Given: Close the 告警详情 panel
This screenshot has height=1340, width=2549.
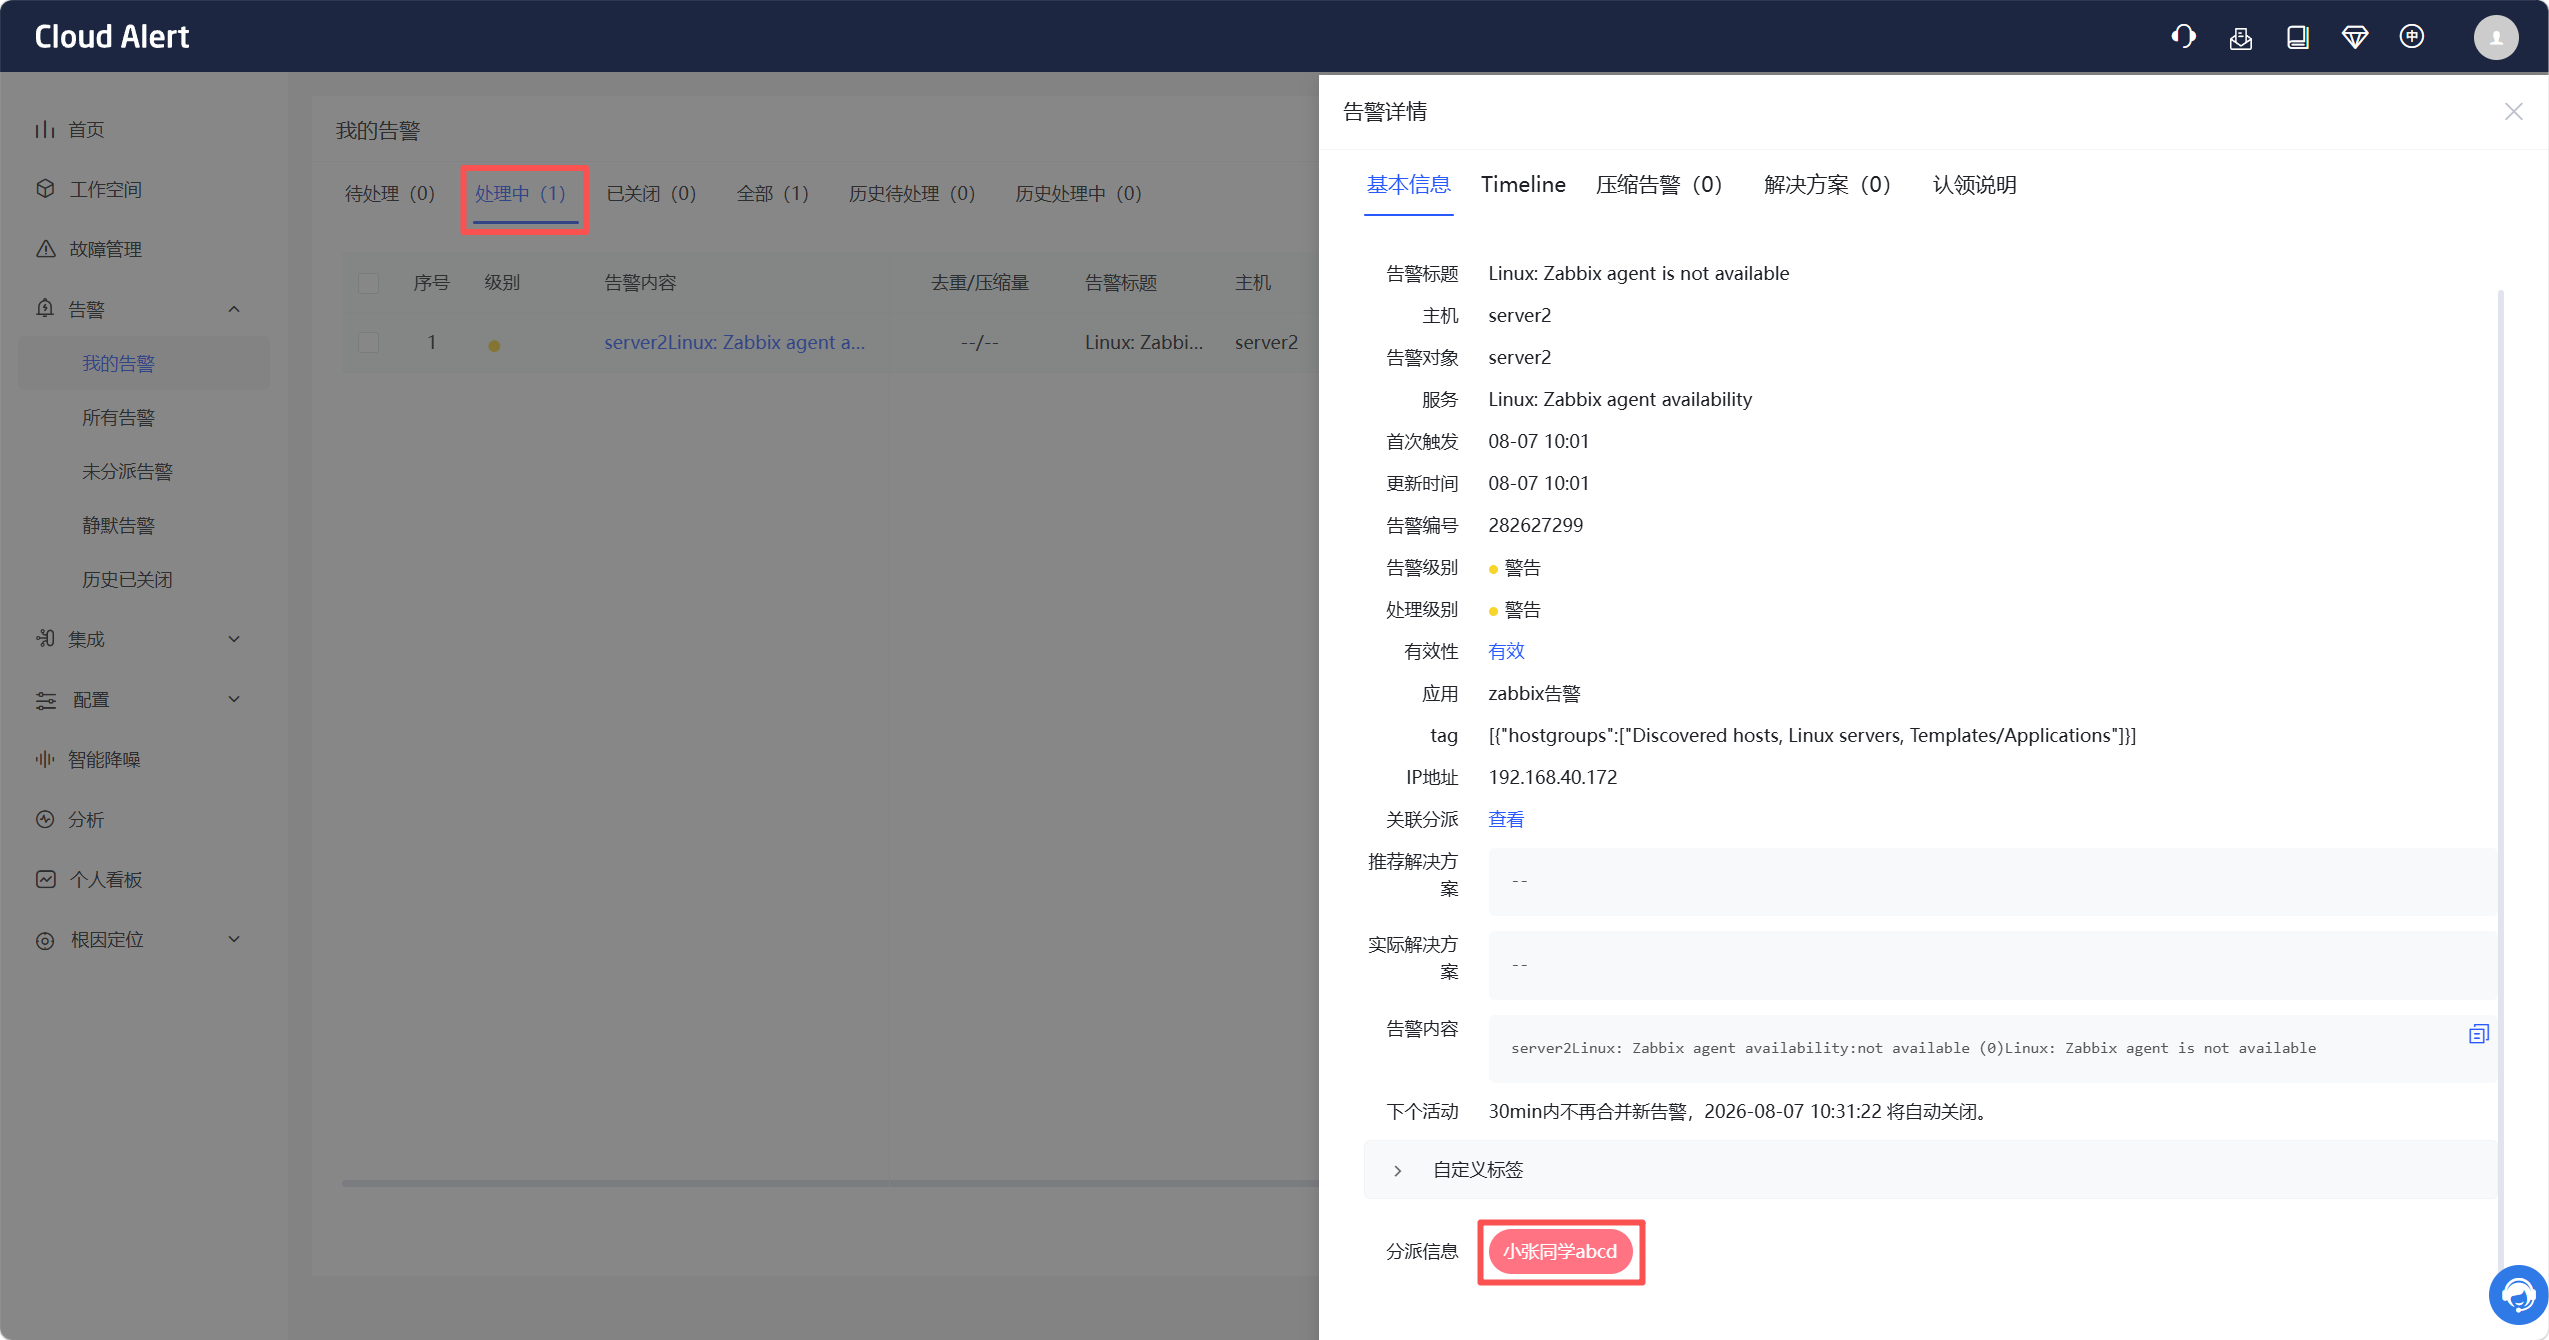Looking at the screenshot, I should coord(2513,111).
